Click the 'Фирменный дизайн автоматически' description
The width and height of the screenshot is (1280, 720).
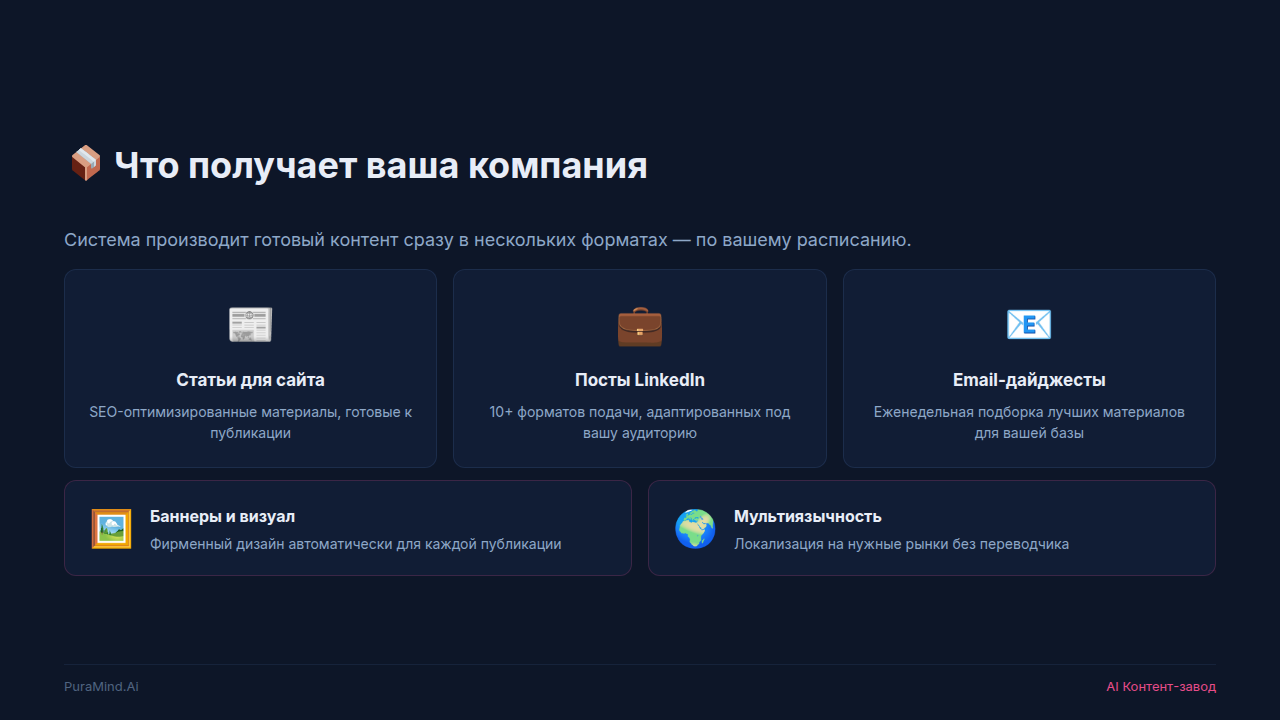point(355,544)
